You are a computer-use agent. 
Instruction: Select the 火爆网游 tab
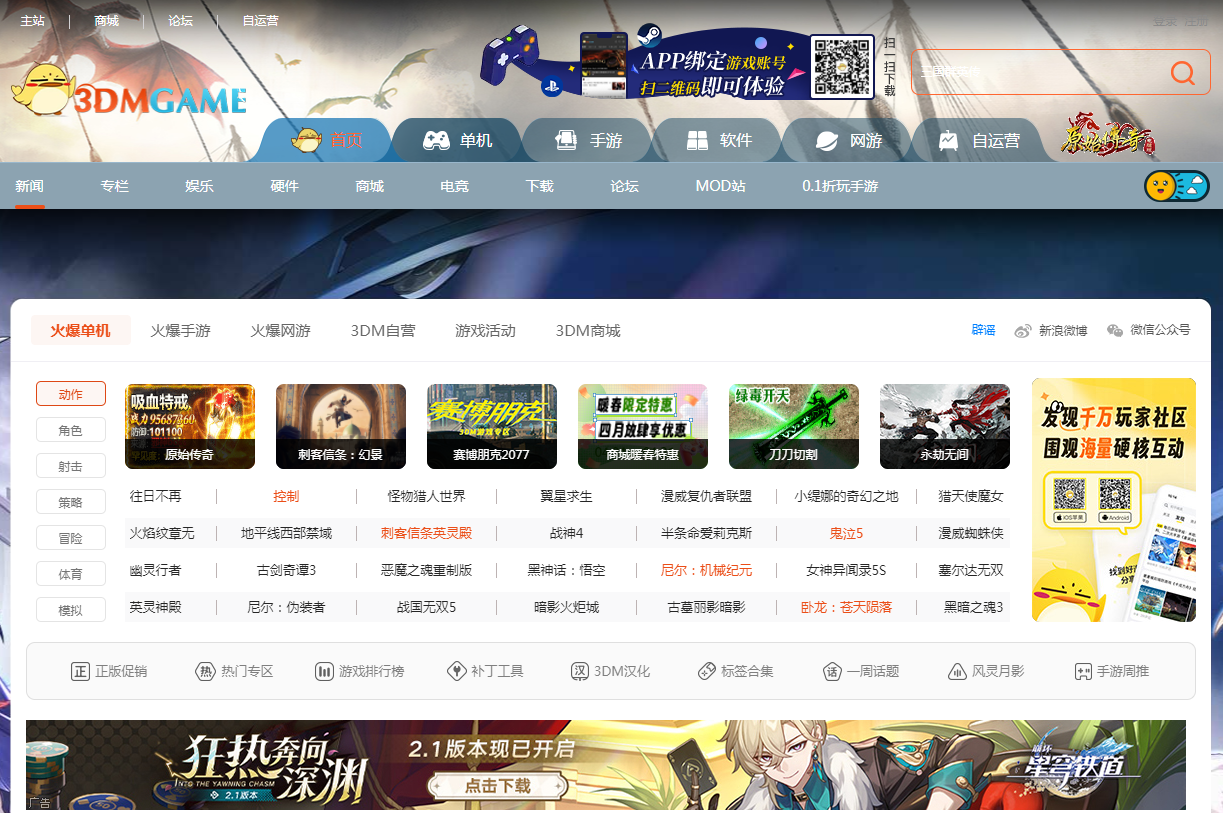click(x=281, y=331)
